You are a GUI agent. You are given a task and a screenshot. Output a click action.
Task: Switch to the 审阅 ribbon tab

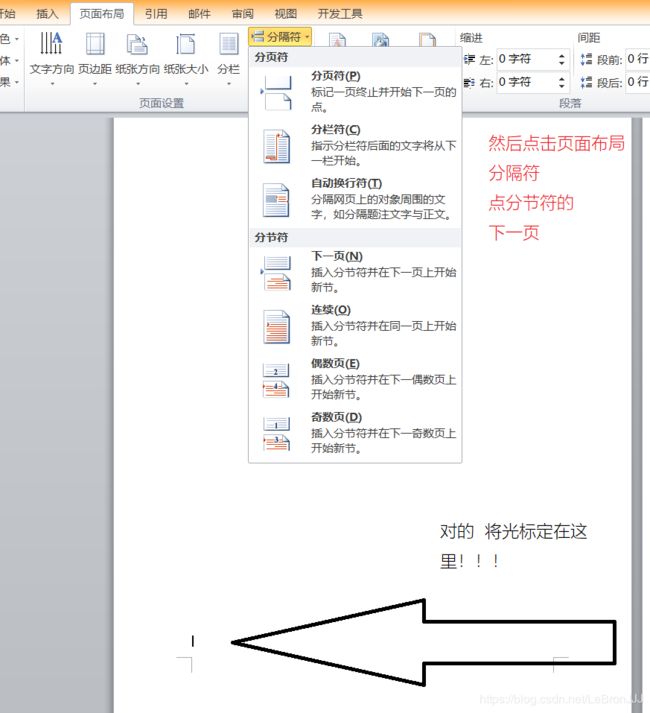[242, 14]
